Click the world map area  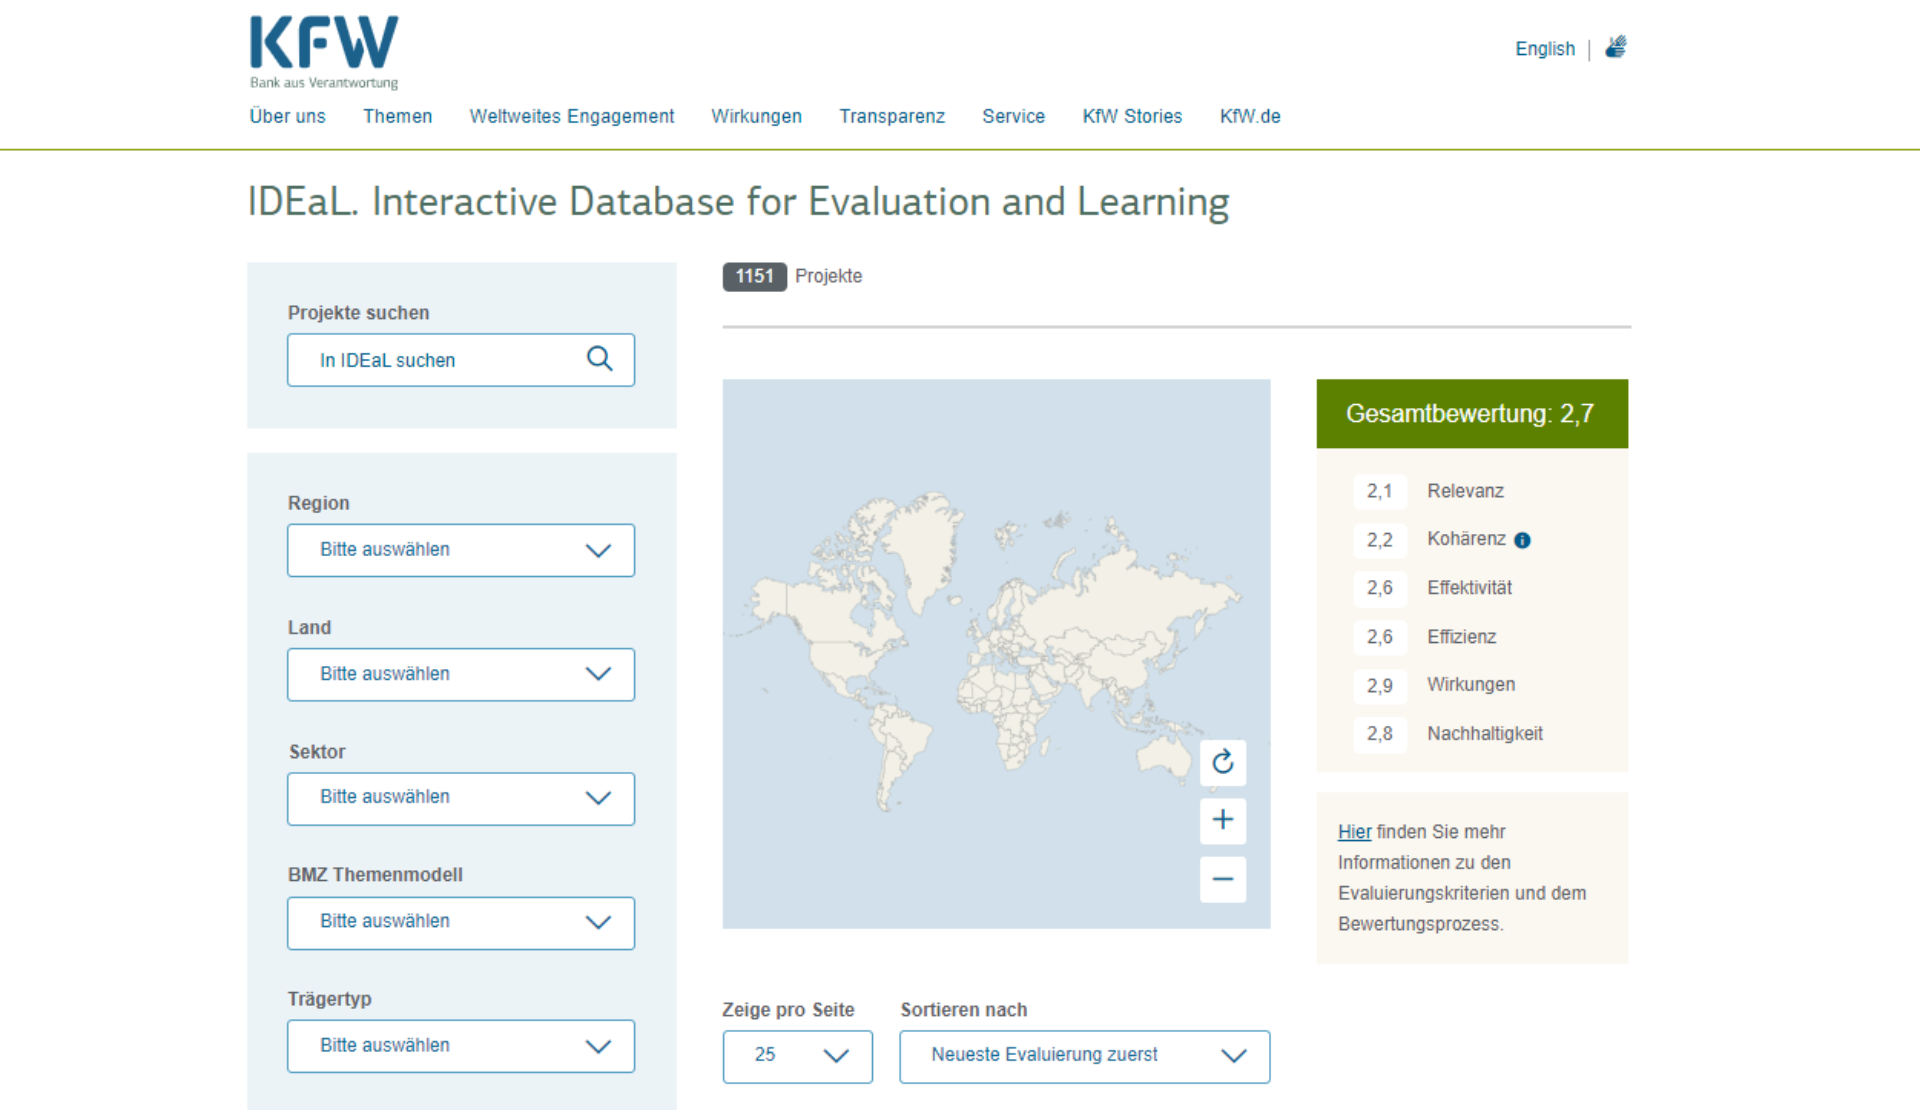click(996, 653)
